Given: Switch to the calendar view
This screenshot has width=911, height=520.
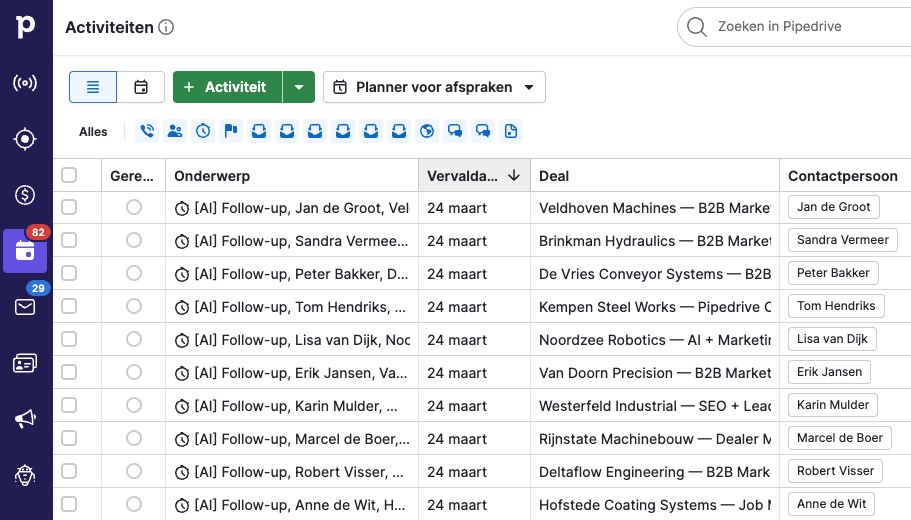Looking at the screenshot, I should 141,87.
